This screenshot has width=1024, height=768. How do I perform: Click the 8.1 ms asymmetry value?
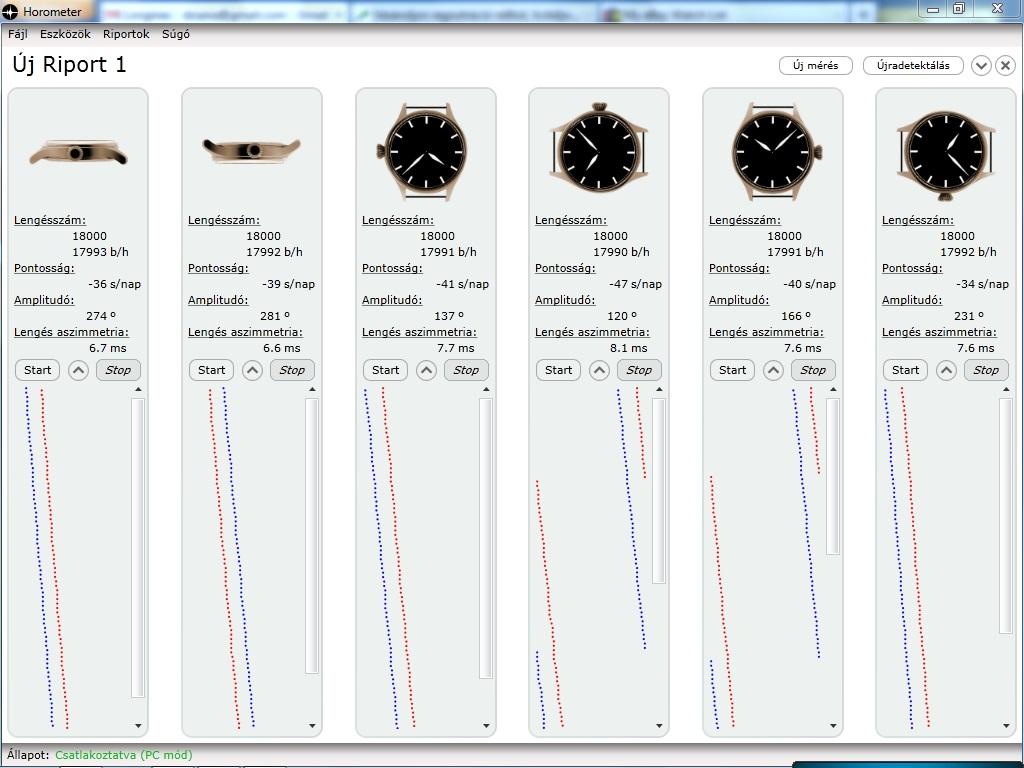[629, 348]
